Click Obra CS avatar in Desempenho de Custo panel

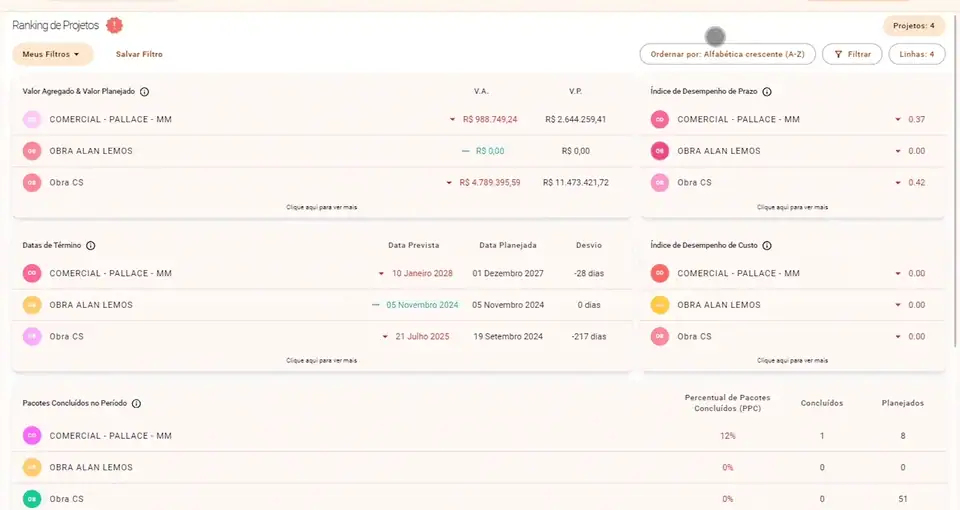tap(659, 336)
